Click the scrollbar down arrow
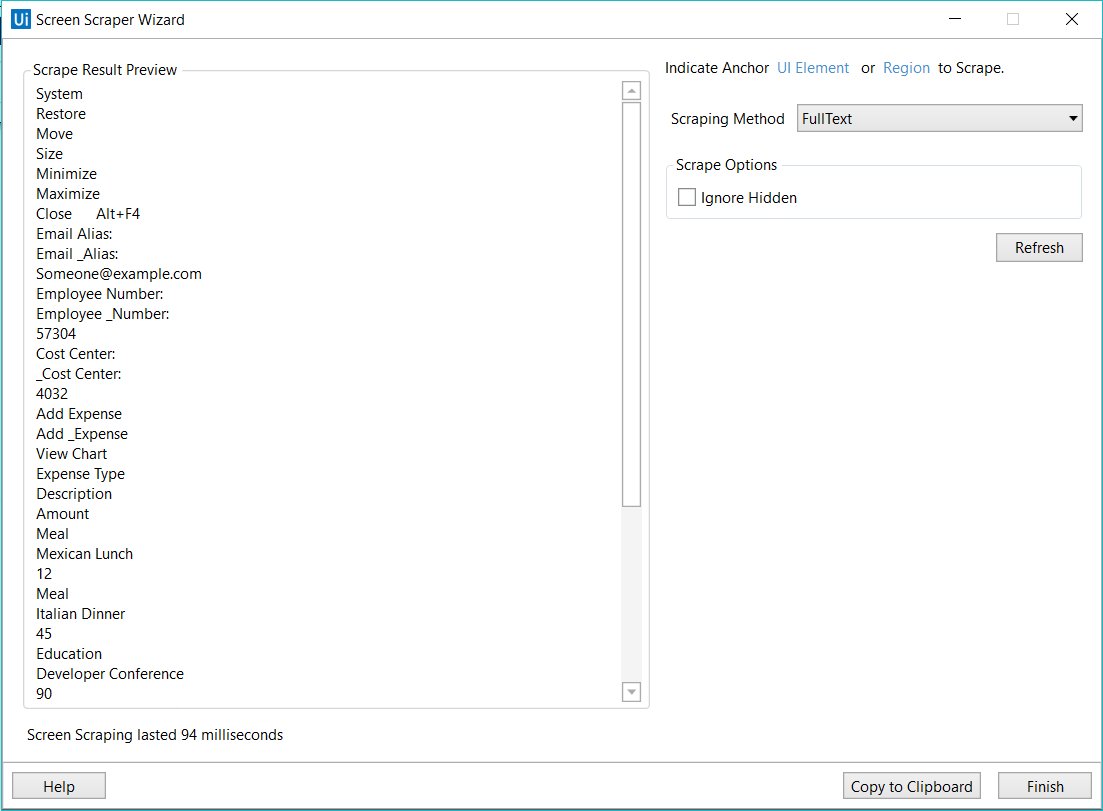1103x811 pixels. (x=631, y=691)
